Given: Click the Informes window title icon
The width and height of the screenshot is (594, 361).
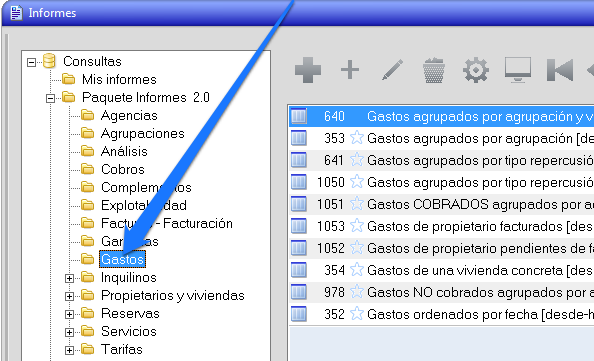Looking at the screenshot, I should 16,13.
